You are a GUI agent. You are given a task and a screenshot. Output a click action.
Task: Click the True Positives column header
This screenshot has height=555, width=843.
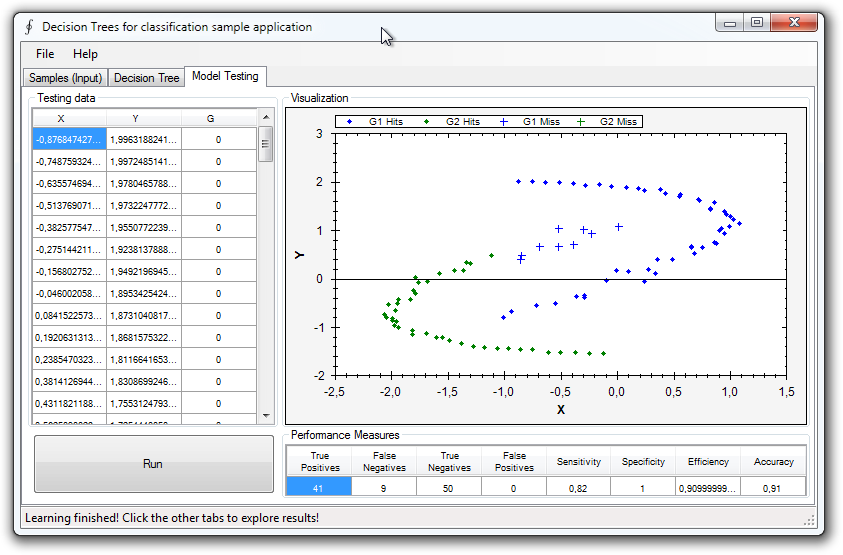coord(319,461)
